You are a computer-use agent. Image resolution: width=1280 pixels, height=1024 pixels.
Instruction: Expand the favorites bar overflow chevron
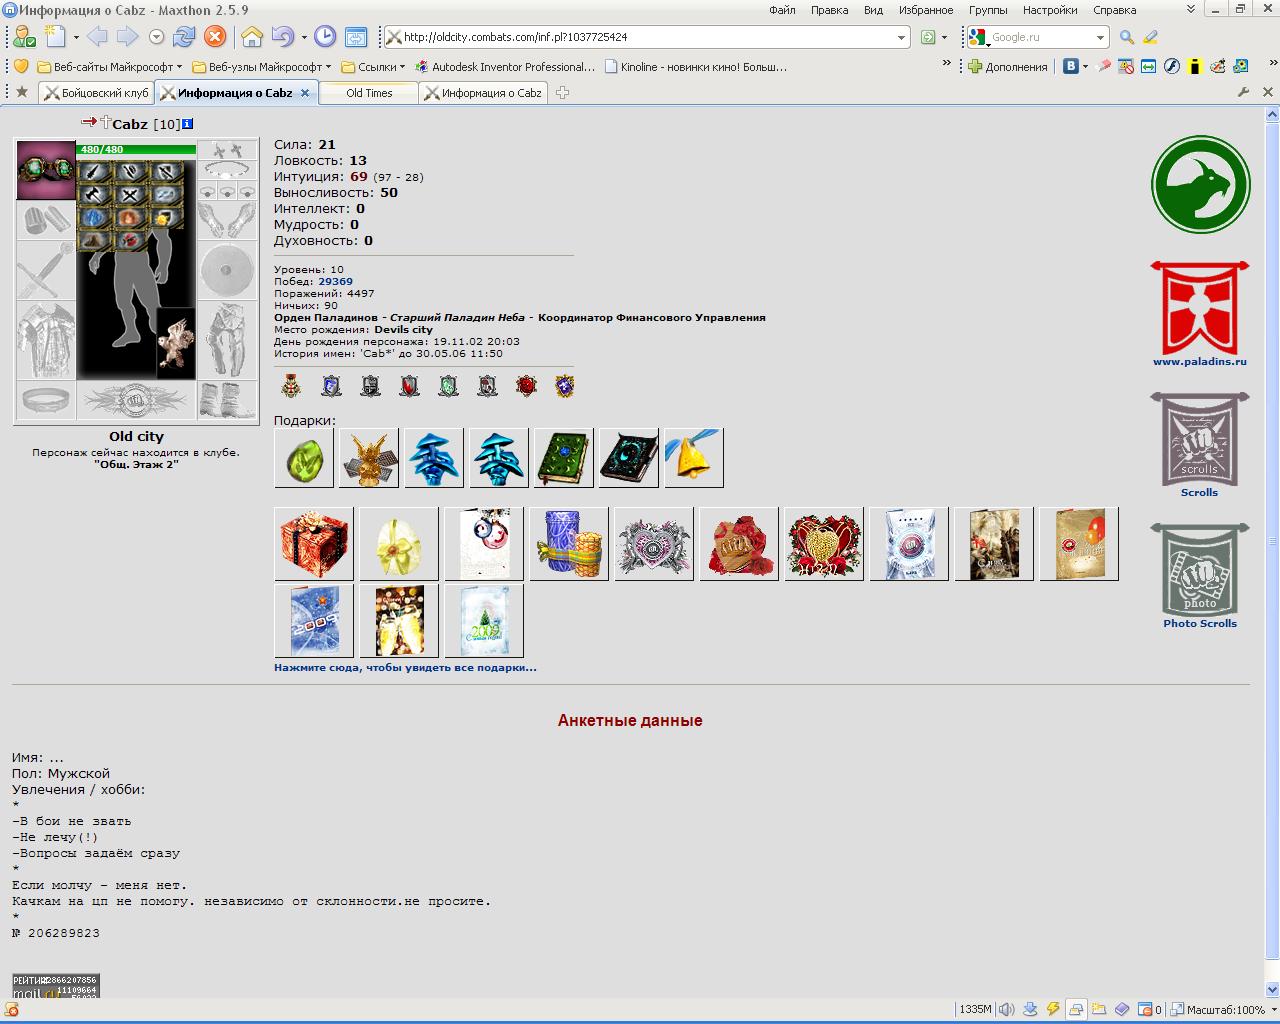point(947,64)
